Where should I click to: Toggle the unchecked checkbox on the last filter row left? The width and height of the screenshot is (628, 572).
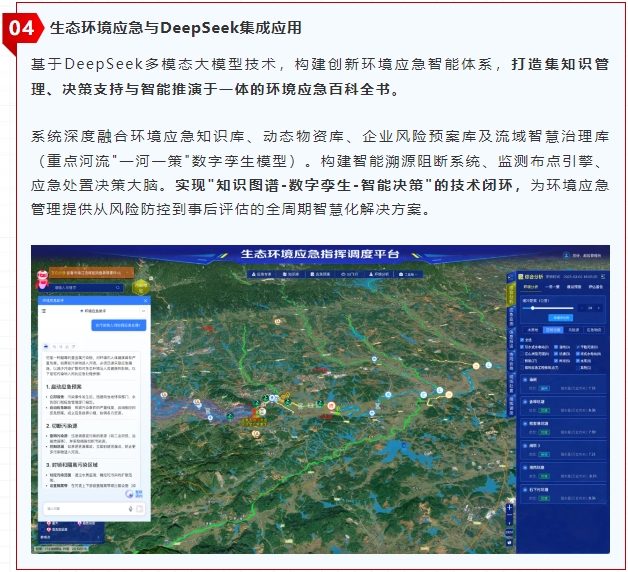522,367
